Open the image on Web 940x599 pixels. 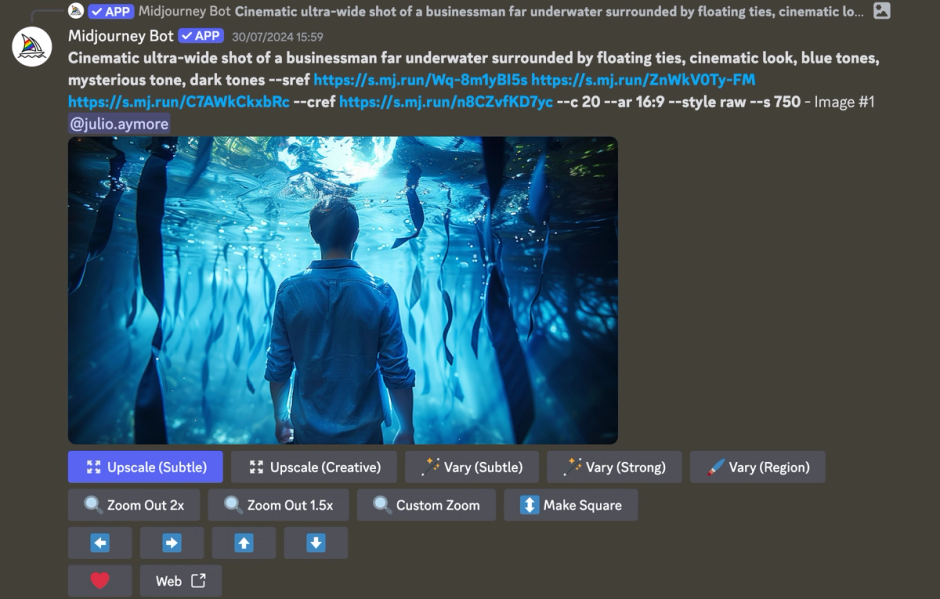(x=180, y=581)
